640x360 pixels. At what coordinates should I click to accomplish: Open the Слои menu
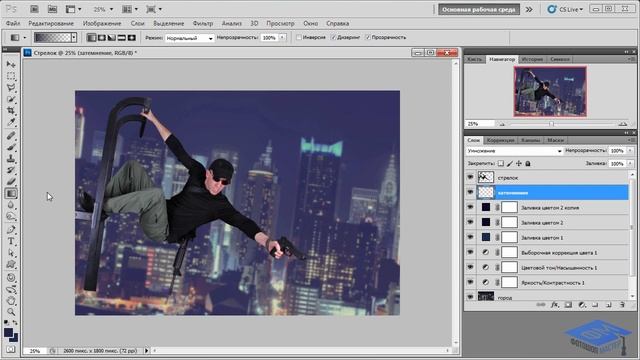pos(138,24)
